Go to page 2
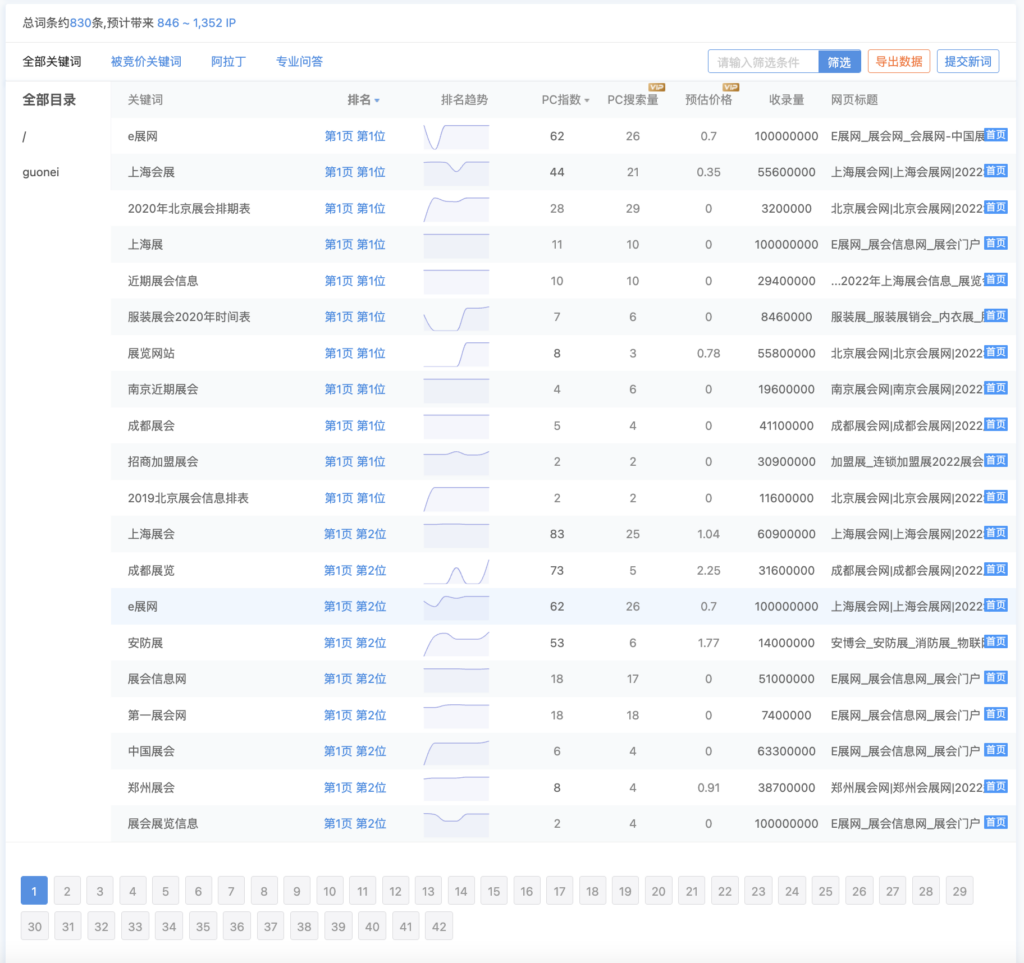The width and height of the screenshot is (1024, 963). click(67, 891)
